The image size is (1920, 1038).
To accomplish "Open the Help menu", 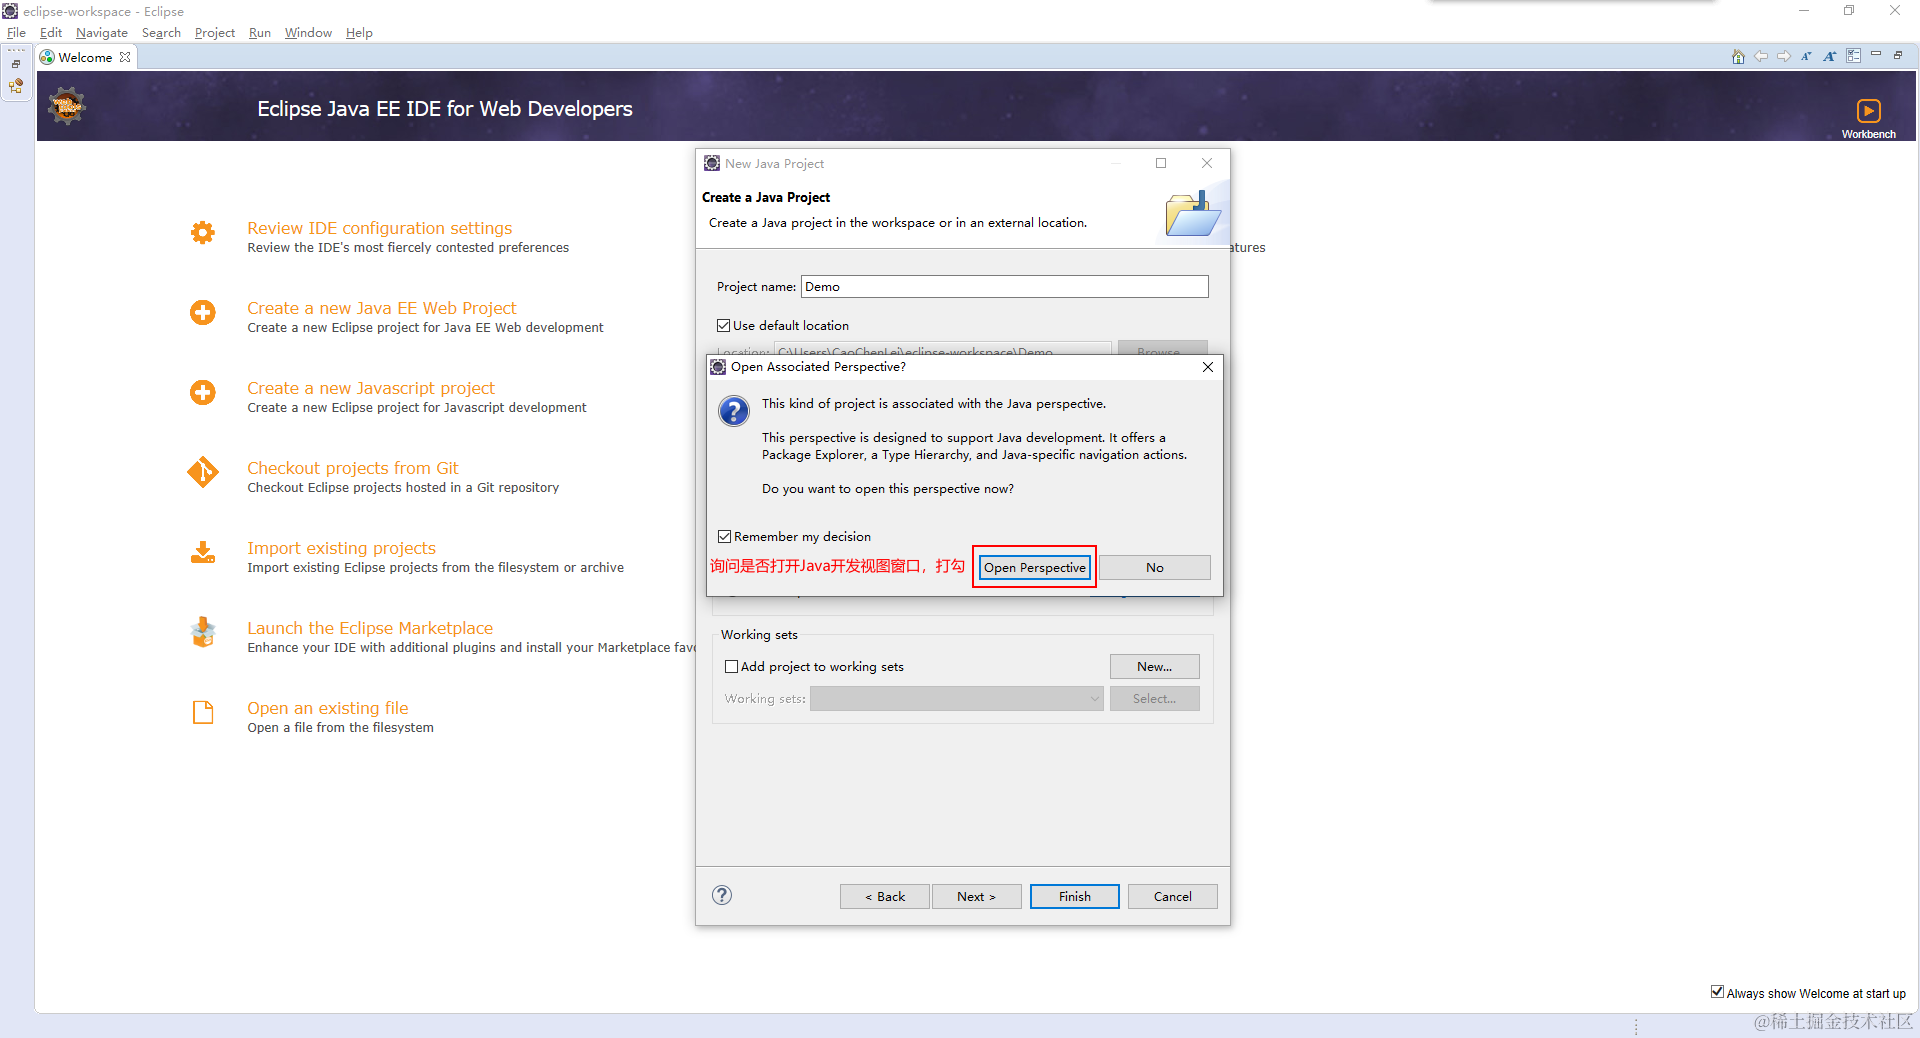I will click(359, 33).
